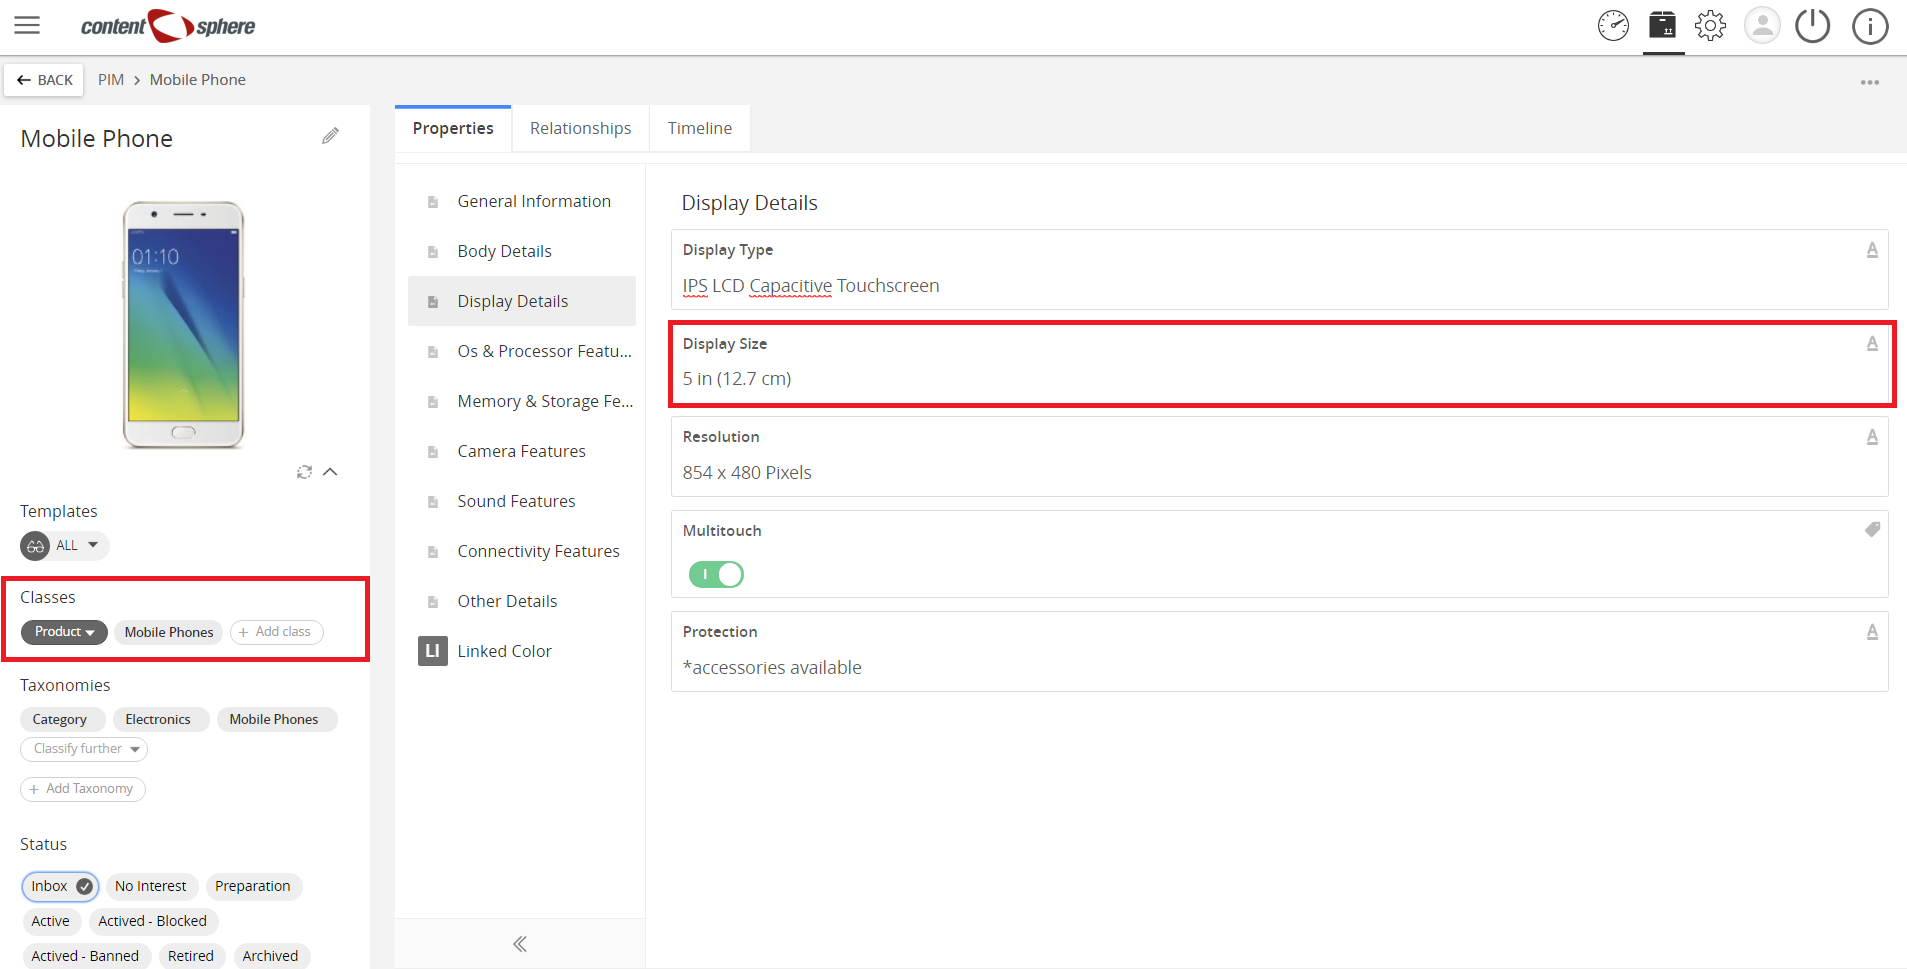Click the Mobile Phone breadcrumb
This screenshot has width=1907, height=969.
[198, 80]
